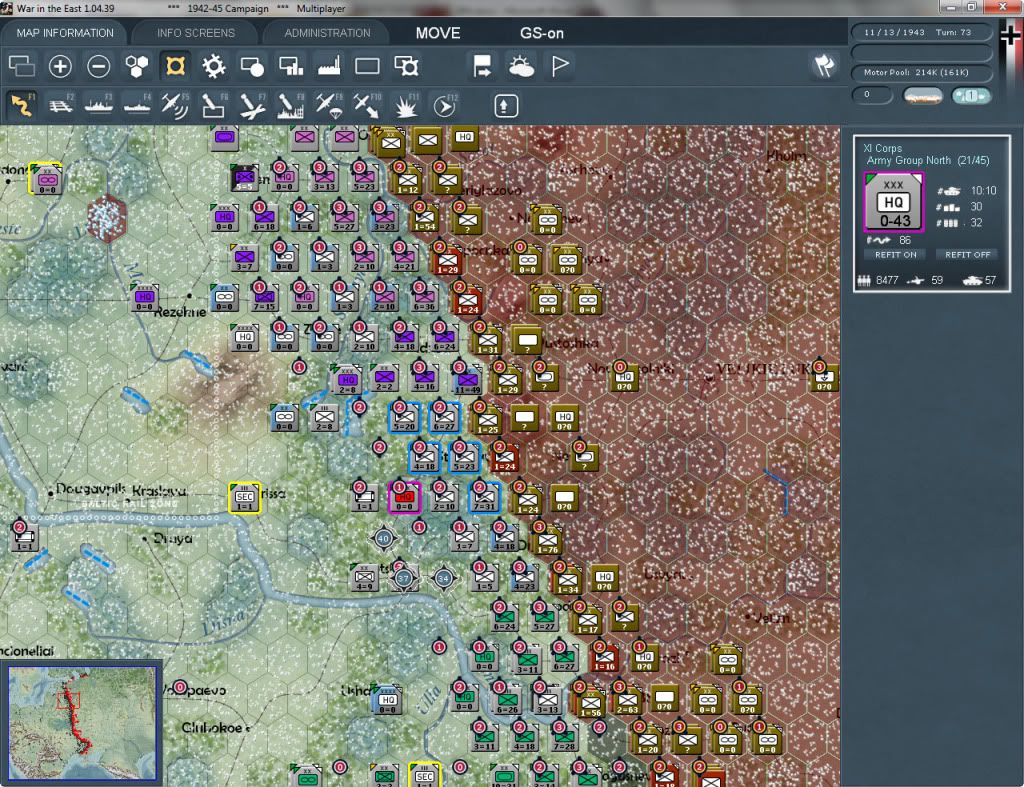Click the teal pill button labeled 1
Image resolution: width=1024 pixels, height=787 pixels.
tap(970, 96)
